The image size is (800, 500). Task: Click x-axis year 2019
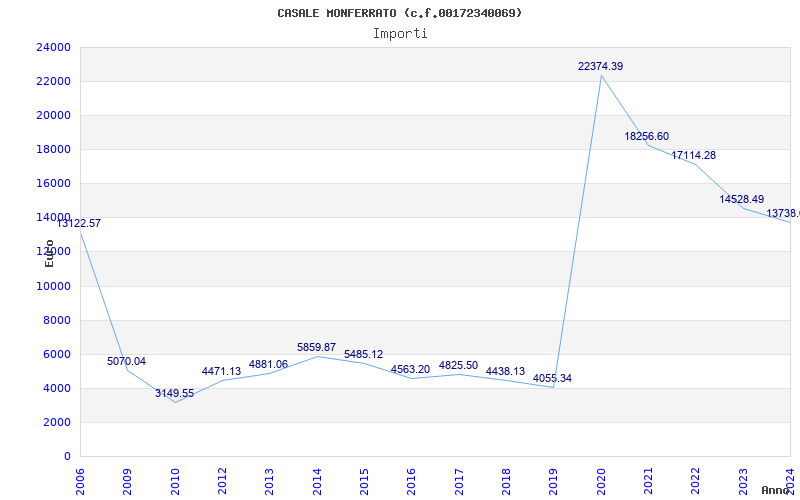(x=554, y=481)
